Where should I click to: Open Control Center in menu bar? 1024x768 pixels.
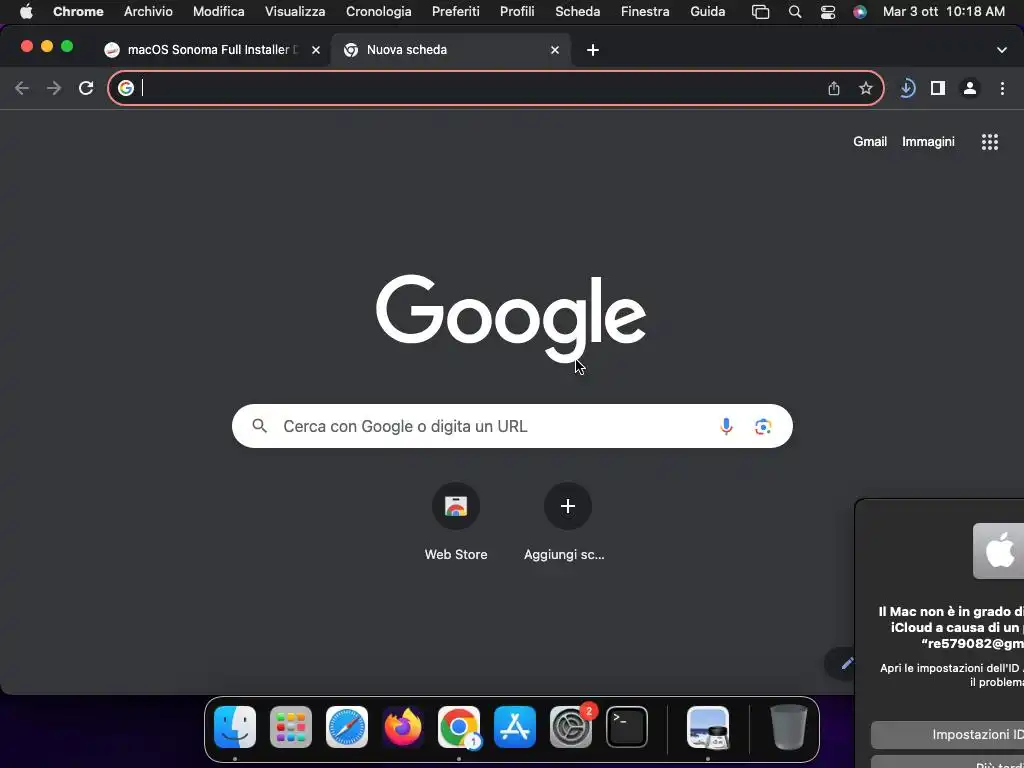click(828, 12)
